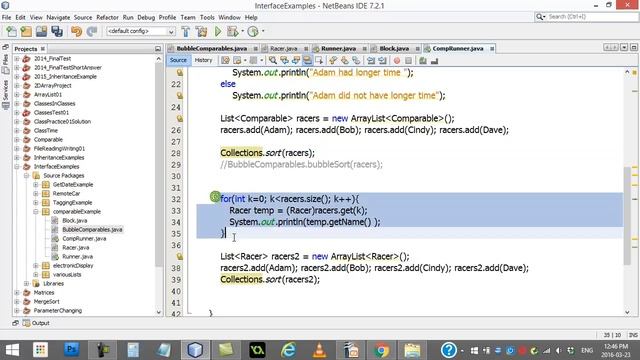Select Racer.java in project tree
The height and width of the screenshot is (360, 640).
[76, 247]
